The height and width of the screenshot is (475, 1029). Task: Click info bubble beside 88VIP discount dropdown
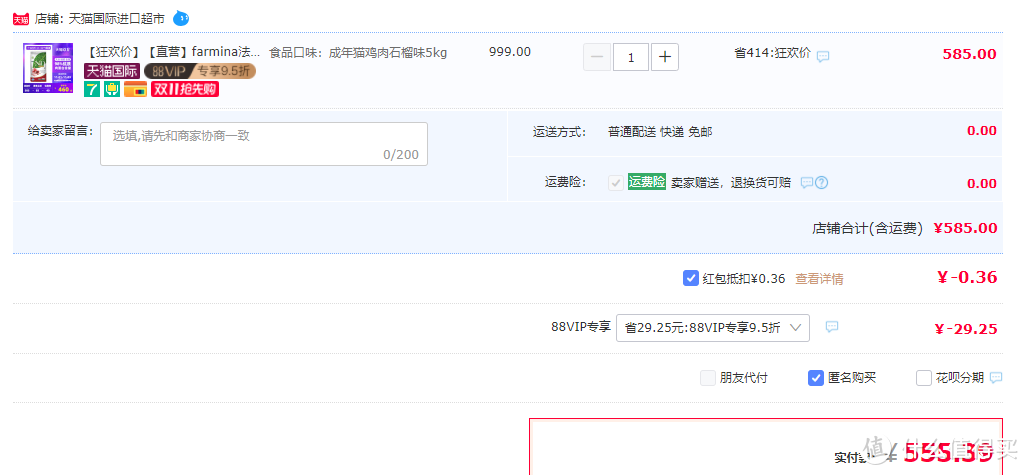click(x=831, y=327)
